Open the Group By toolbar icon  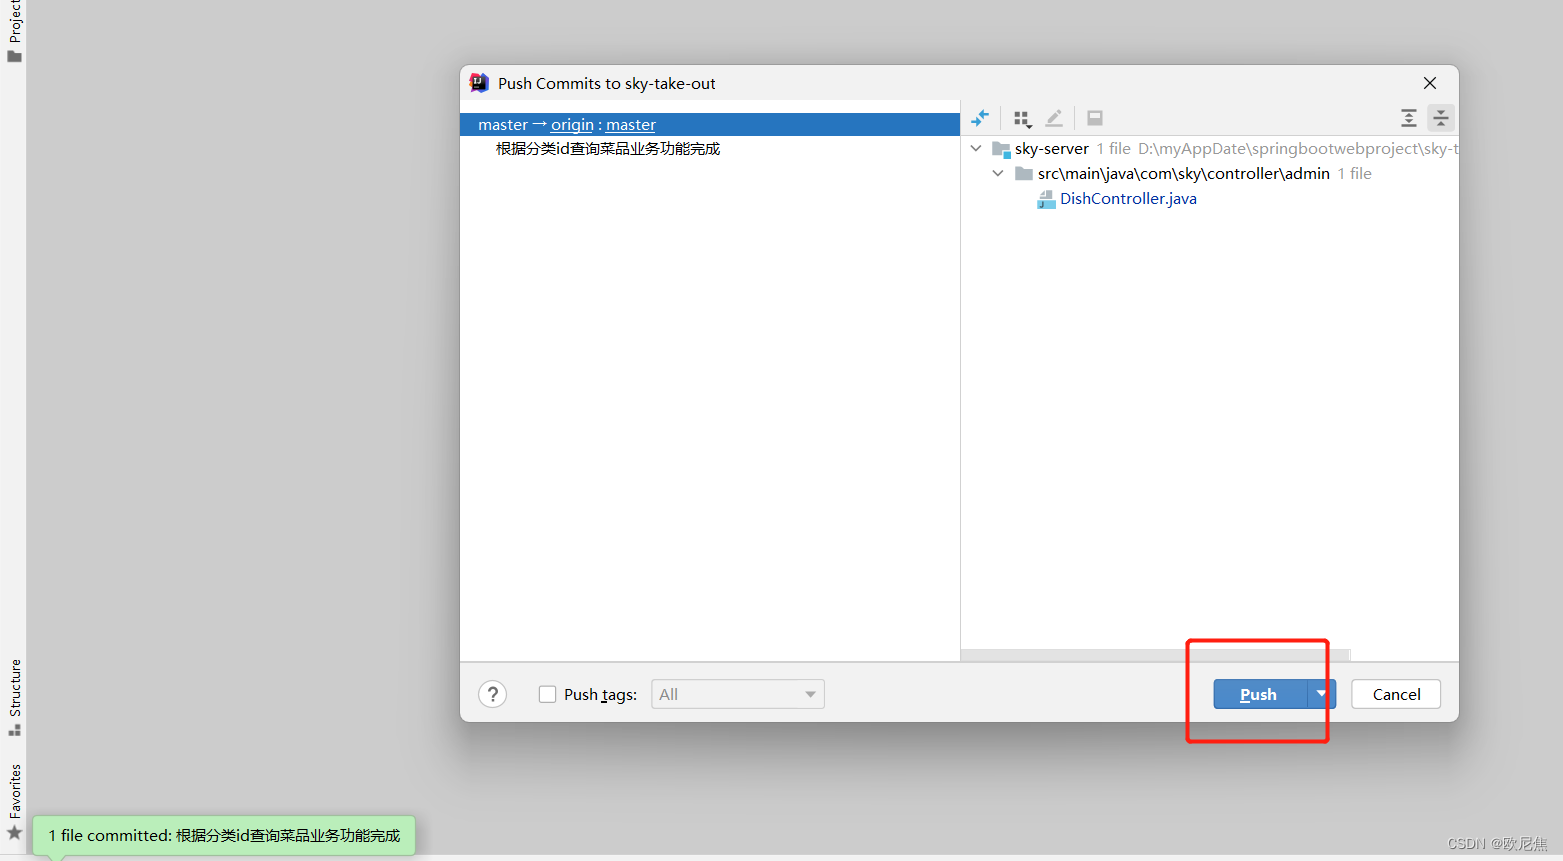(x=1022, y=118)
